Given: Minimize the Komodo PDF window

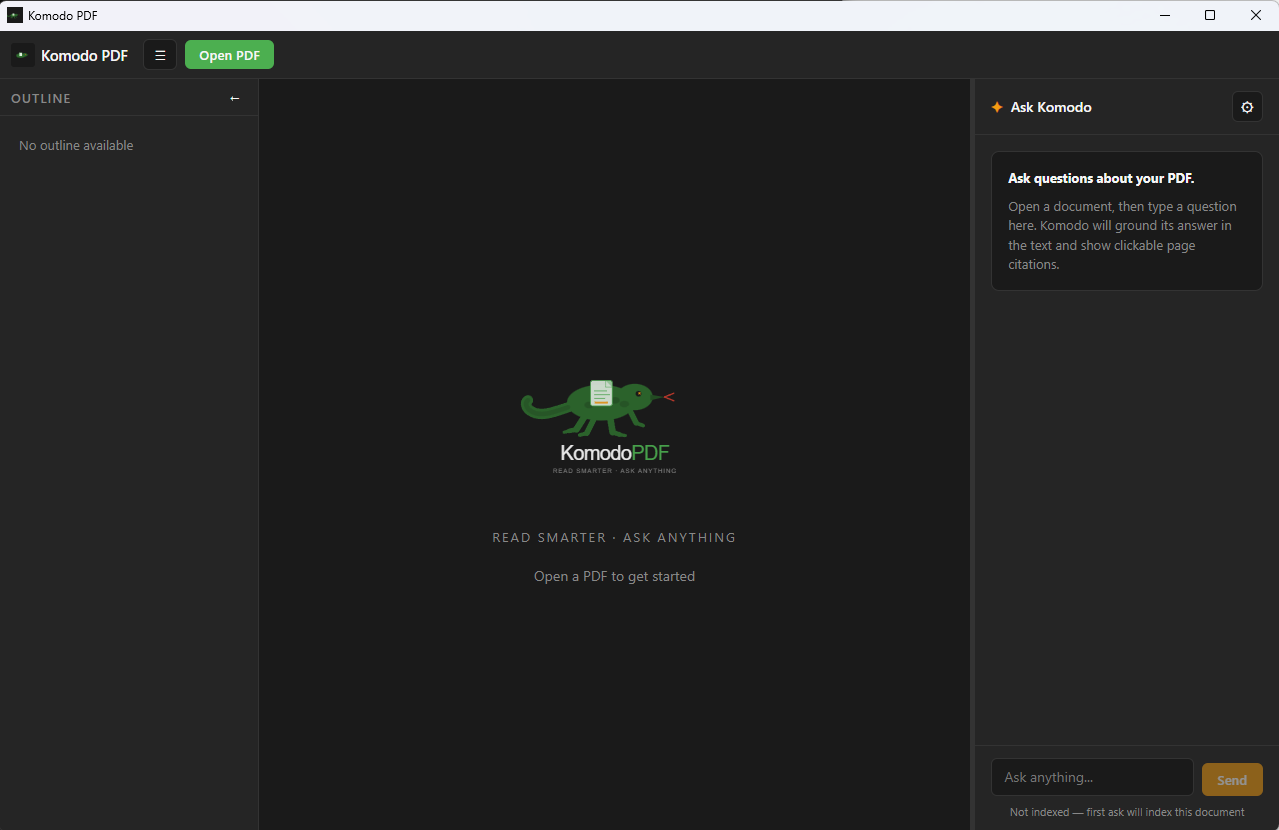Looking at the screenshot, I should 1164,15.
